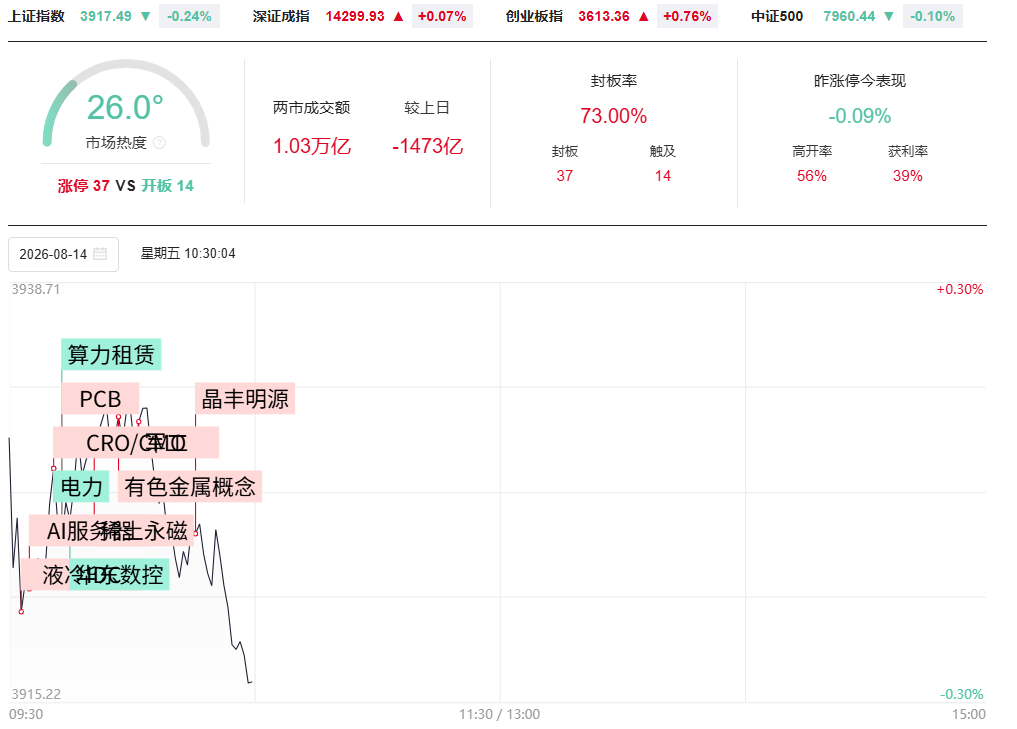The width and height of the screenshot is (1017, 729).
Task: Open the 上证指数 index quote
Action: click(x=36, y=16)
